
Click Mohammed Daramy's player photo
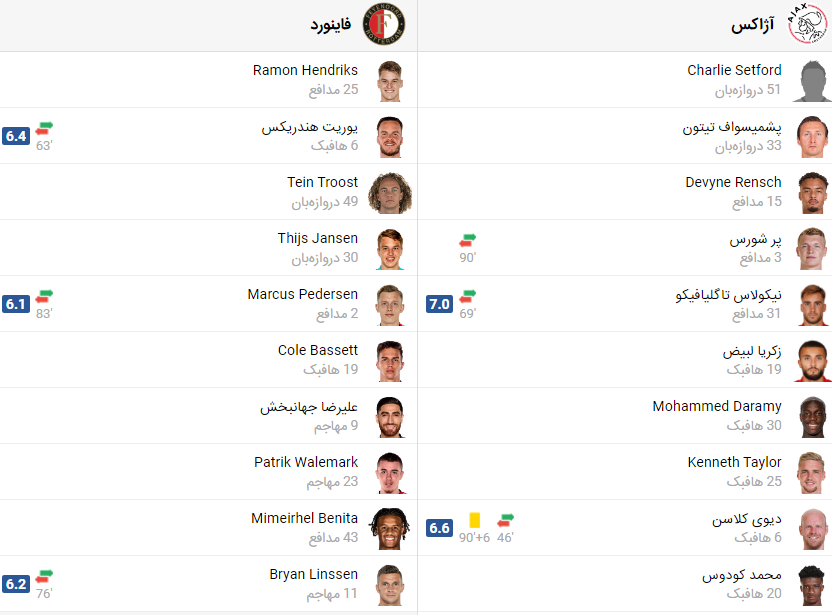point(812,417)
